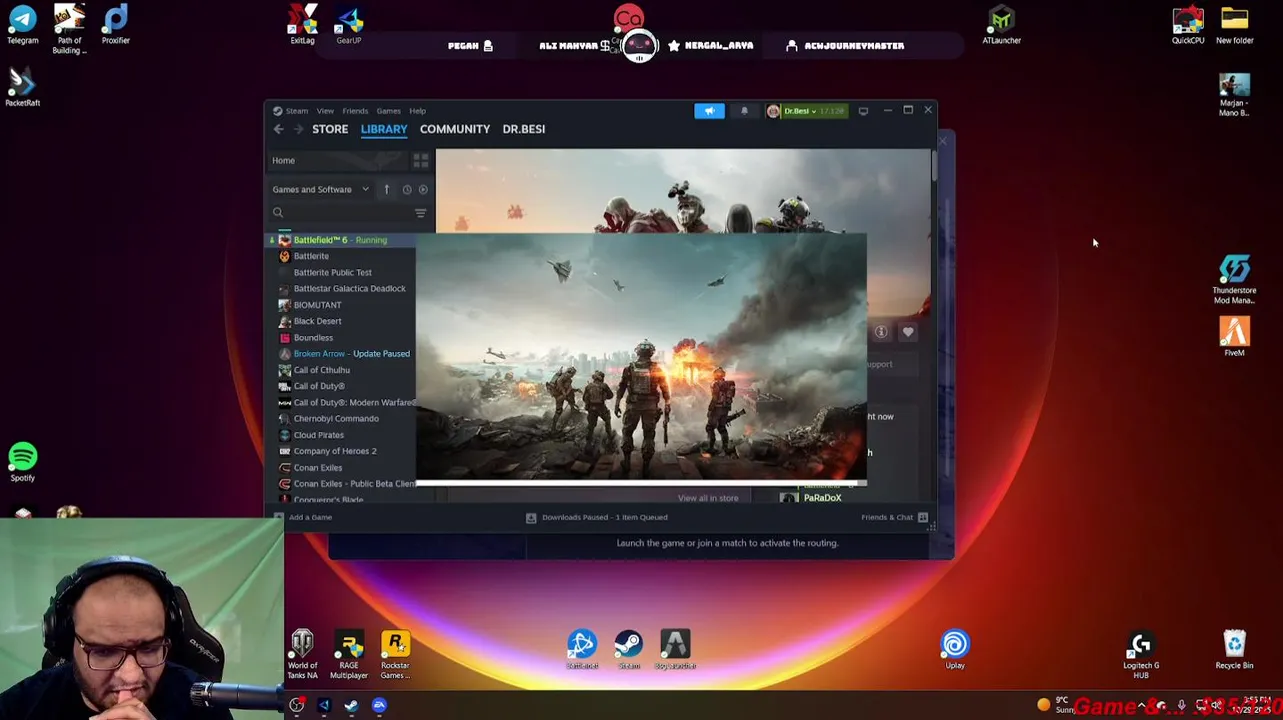Open the DR.BESI profile tab
The height and width of the screenshot is (720, 1283).
coord(523,129)
